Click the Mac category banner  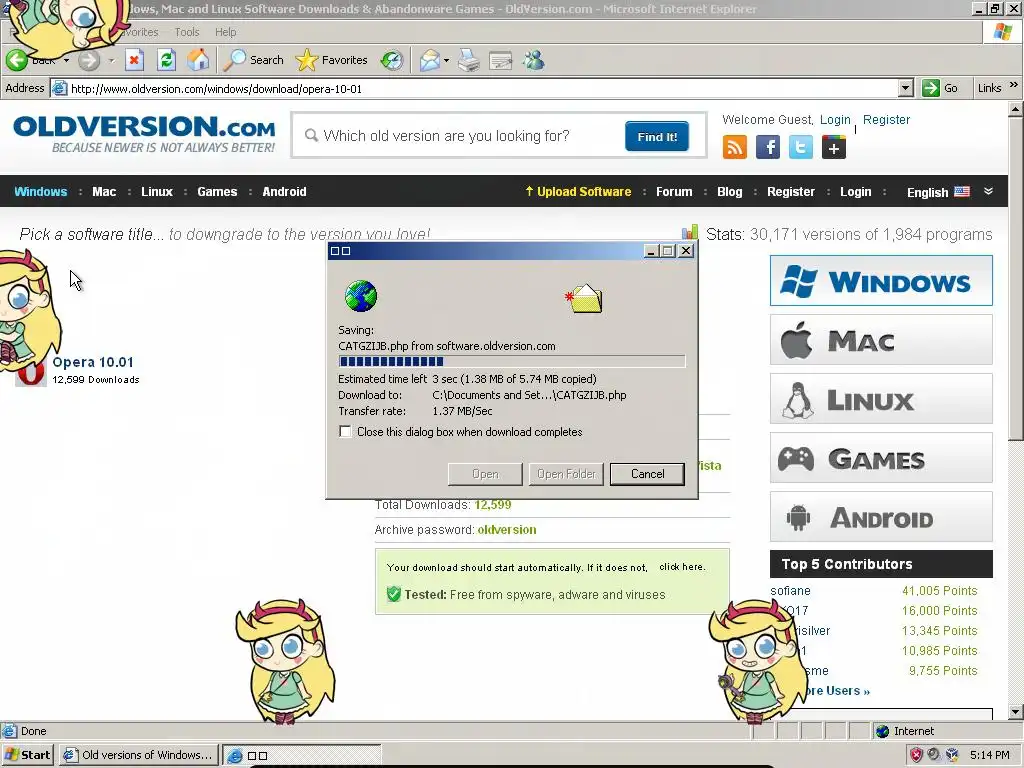881,340
